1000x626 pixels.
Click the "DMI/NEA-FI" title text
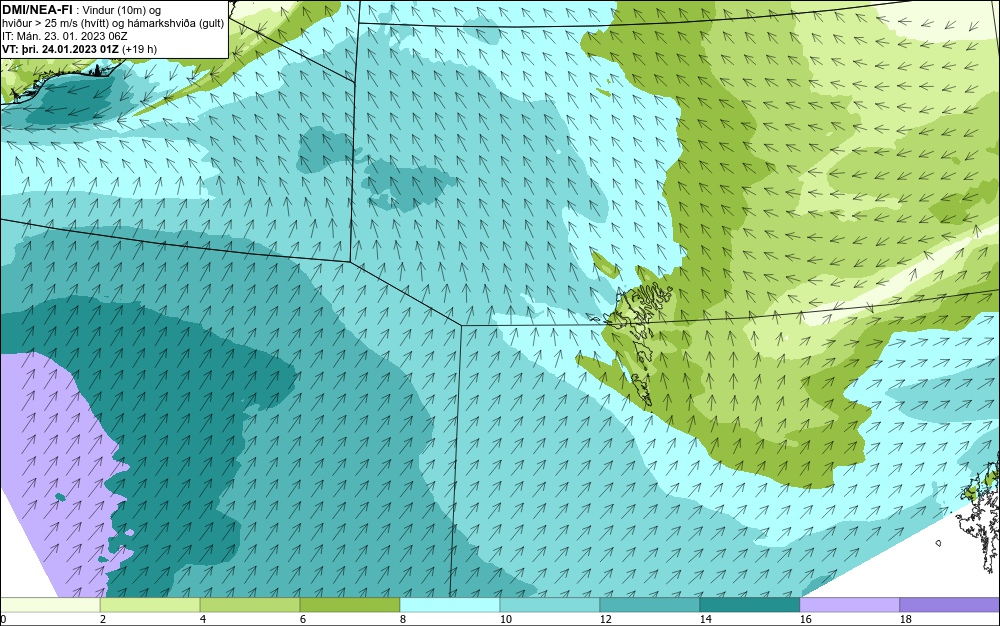pos(37,10)
